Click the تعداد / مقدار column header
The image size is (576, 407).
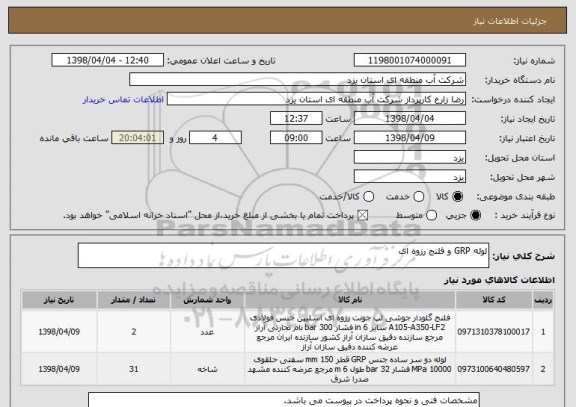134,300
